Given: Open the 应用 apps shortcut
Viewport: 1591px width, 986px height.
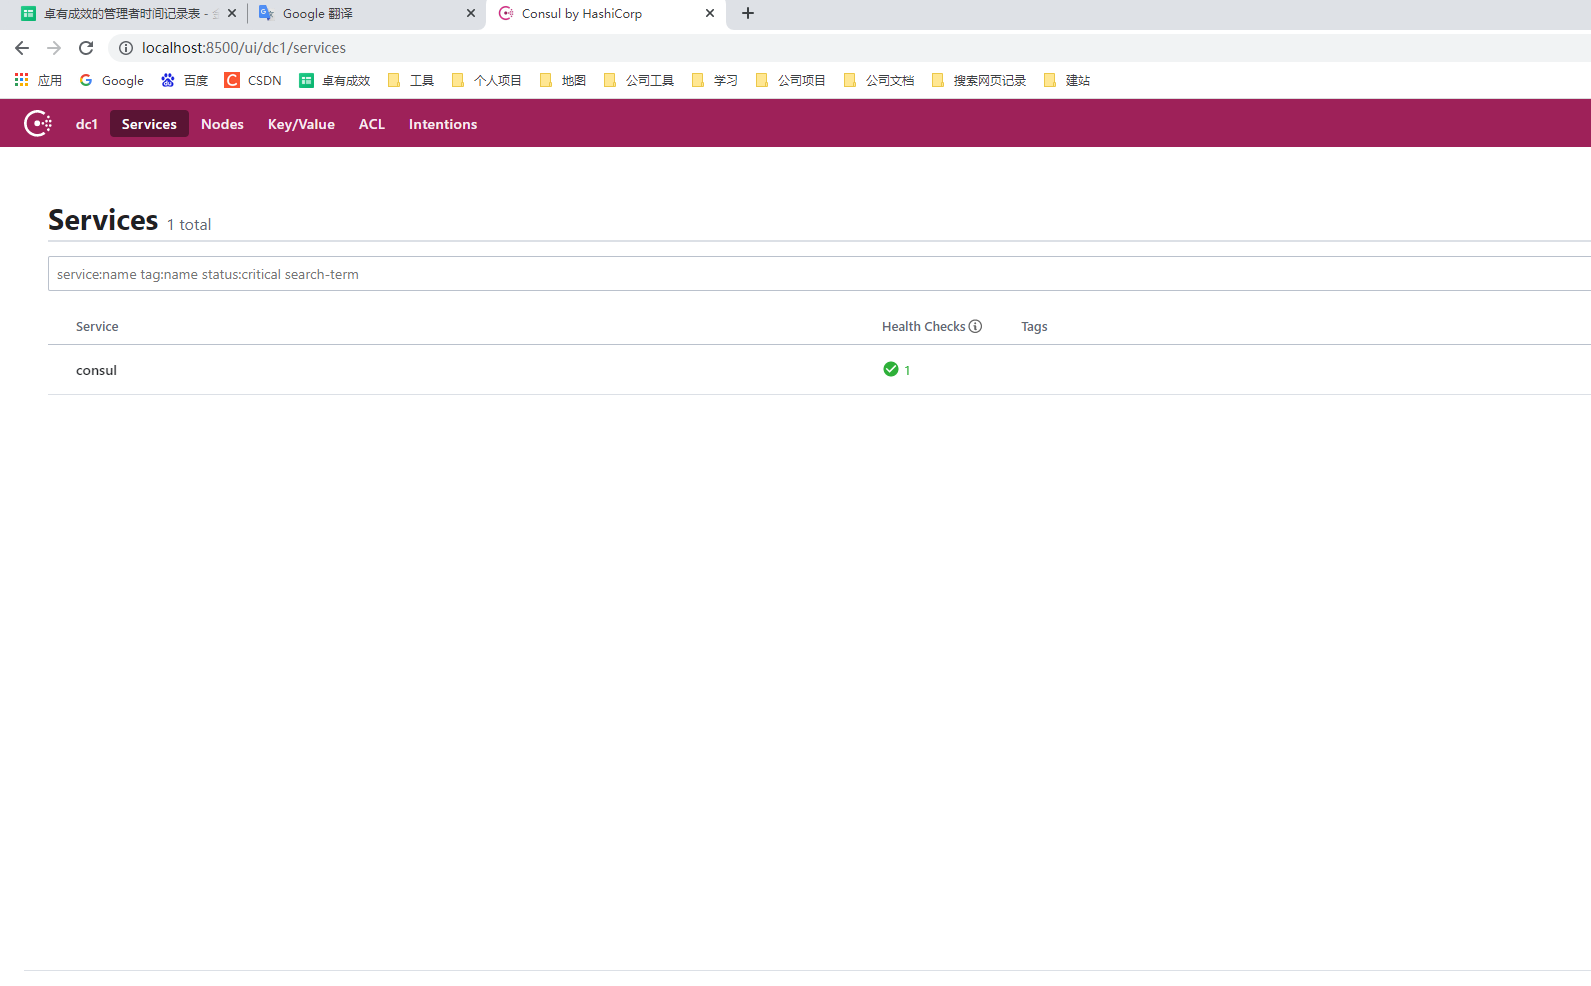Looking at the screenshot, I should [x=38, y=80].
